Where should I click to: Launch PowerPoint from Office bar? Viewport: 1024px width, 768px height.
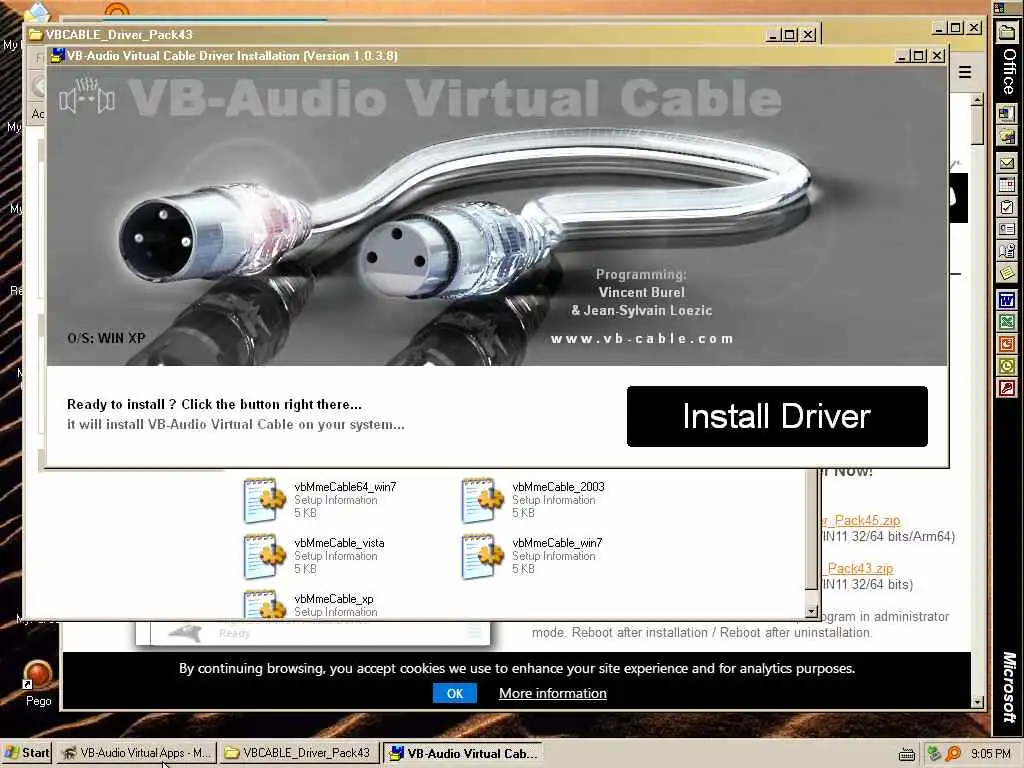pyautogui.click(x=1007, y=344)
